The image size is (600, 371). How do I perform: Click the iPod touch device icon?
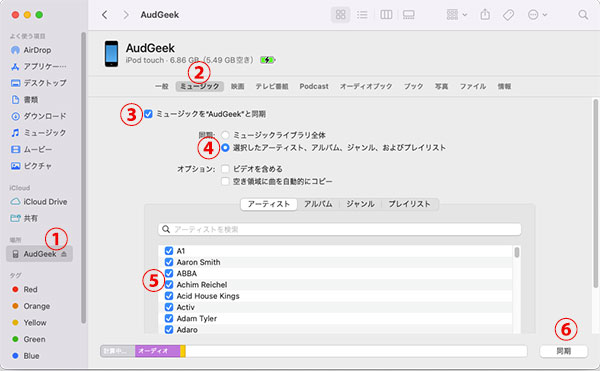tap(111, 54)
